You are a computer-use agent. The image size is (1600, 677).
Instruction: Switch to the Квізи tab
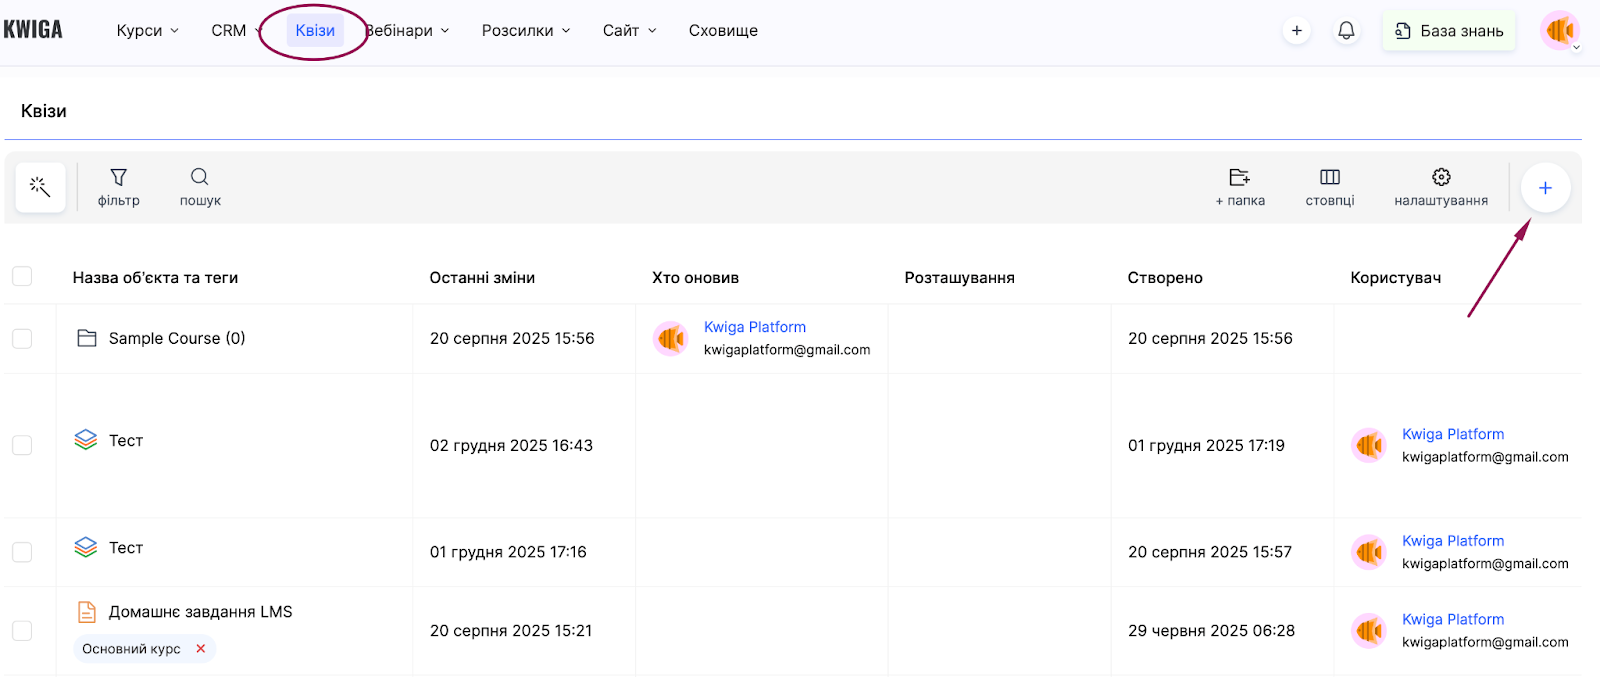(x=315, y=31)
